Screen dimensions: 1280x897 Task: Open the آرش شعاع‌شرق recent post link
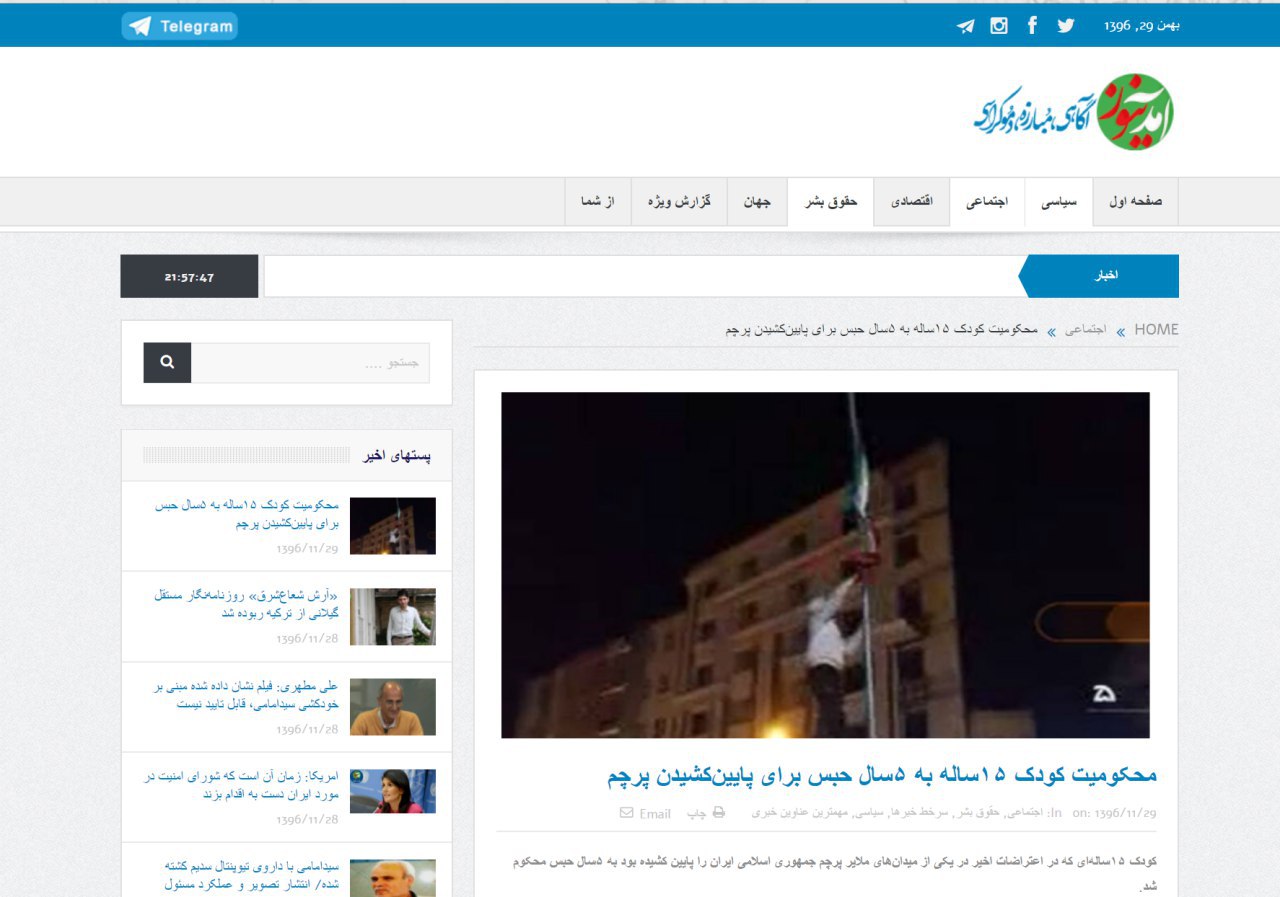click(x=246, y=604)
